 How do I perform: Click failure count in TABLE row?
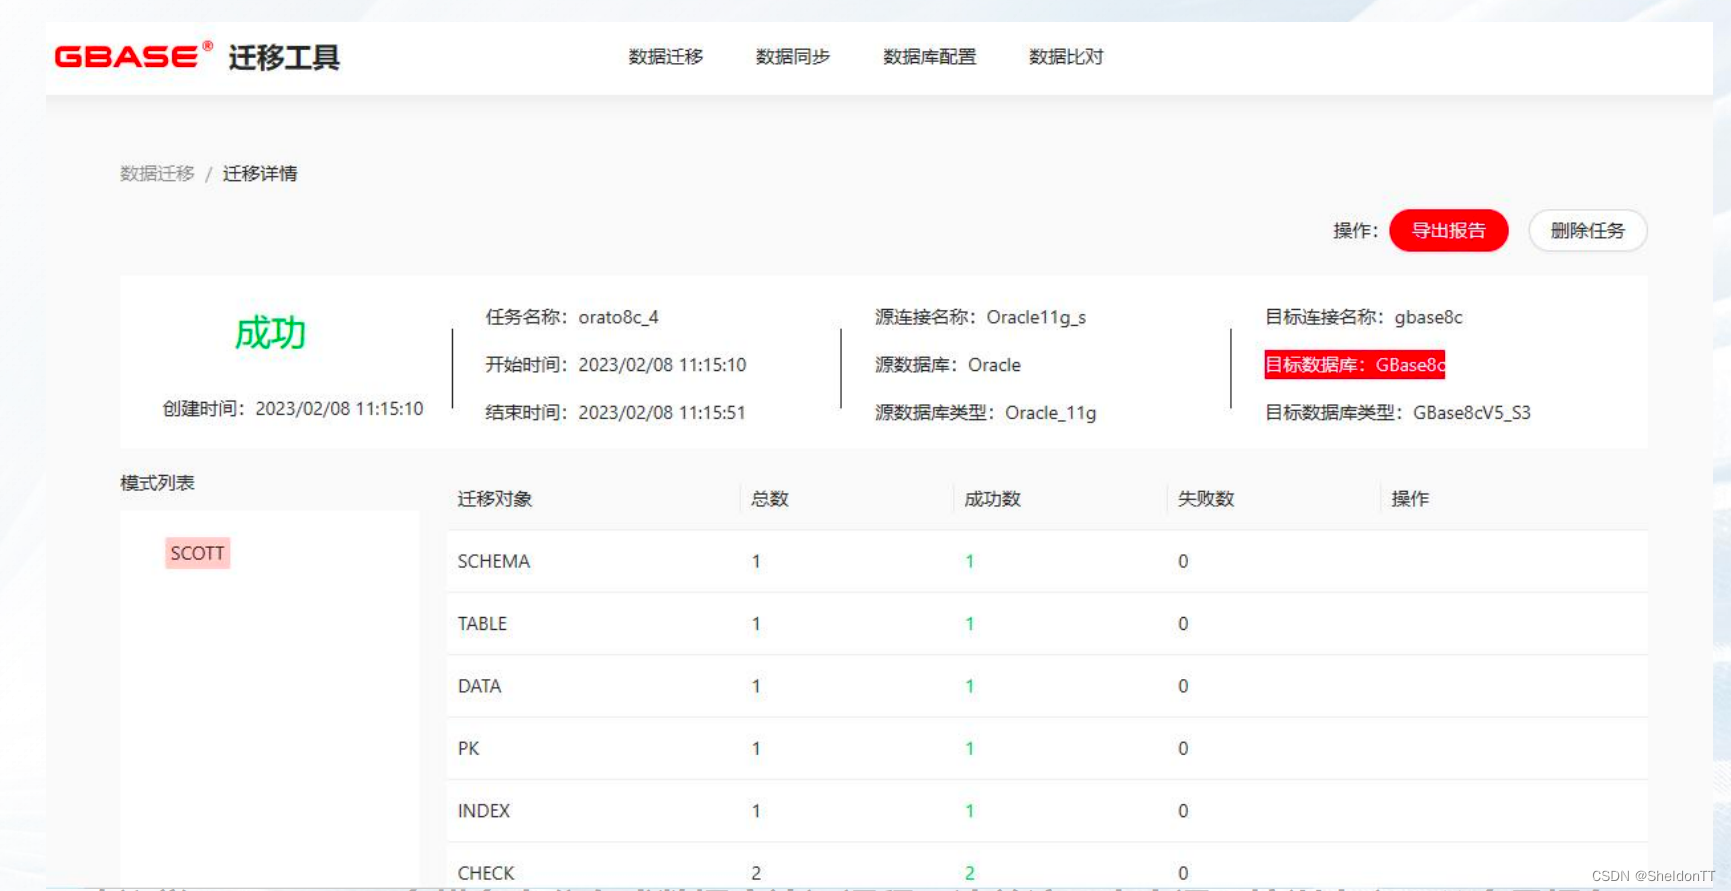(x=1183, y=624)
